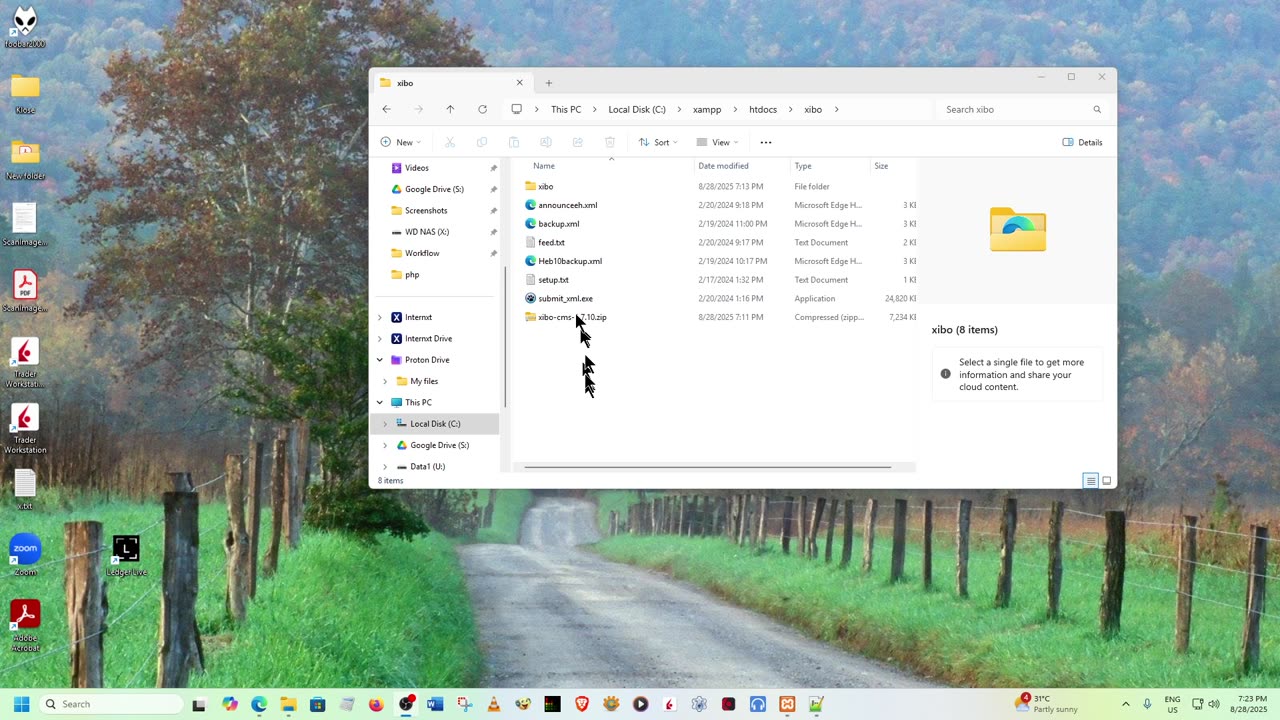The image size is (1280, 720).
Task: Open foobar2000 desktop shortcut
Action: point(25,27)
